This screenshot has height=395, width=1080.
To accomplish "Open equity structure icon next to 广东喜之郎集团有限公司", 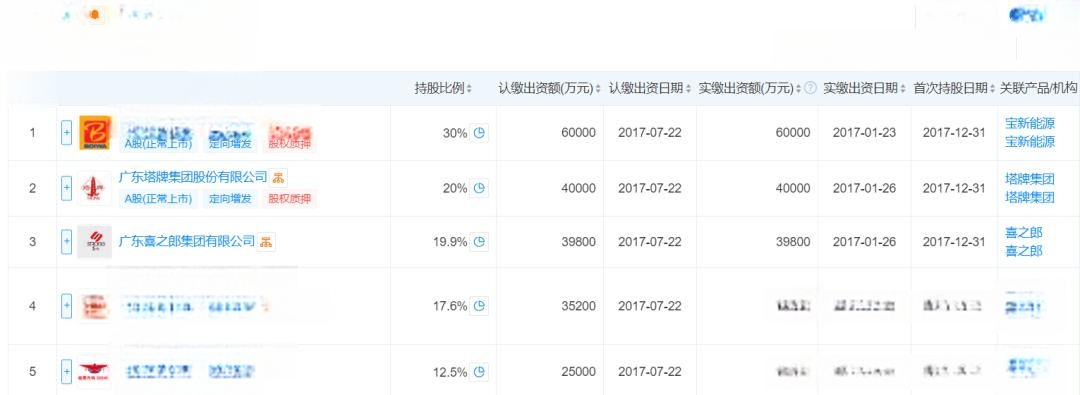I will tap(266, 242).
